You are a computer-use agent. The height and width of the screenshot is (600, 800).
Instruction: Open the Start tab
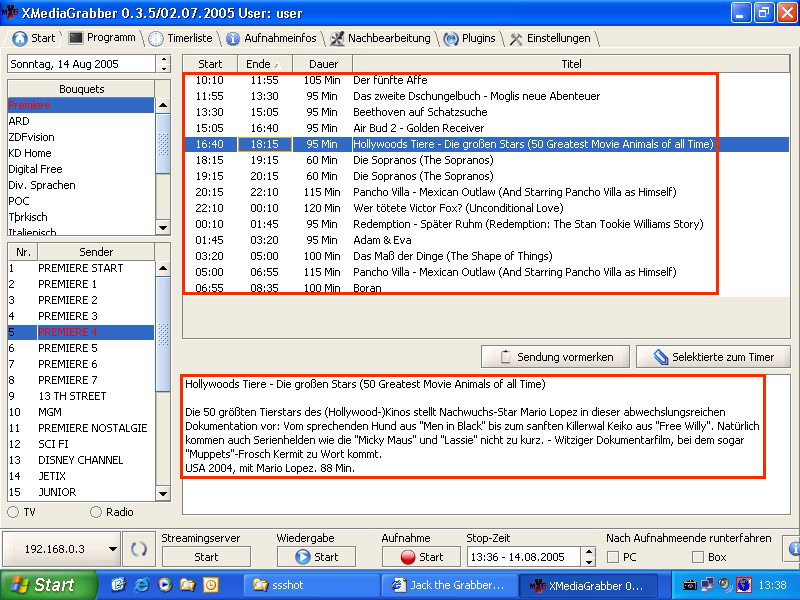pos(34,38)
